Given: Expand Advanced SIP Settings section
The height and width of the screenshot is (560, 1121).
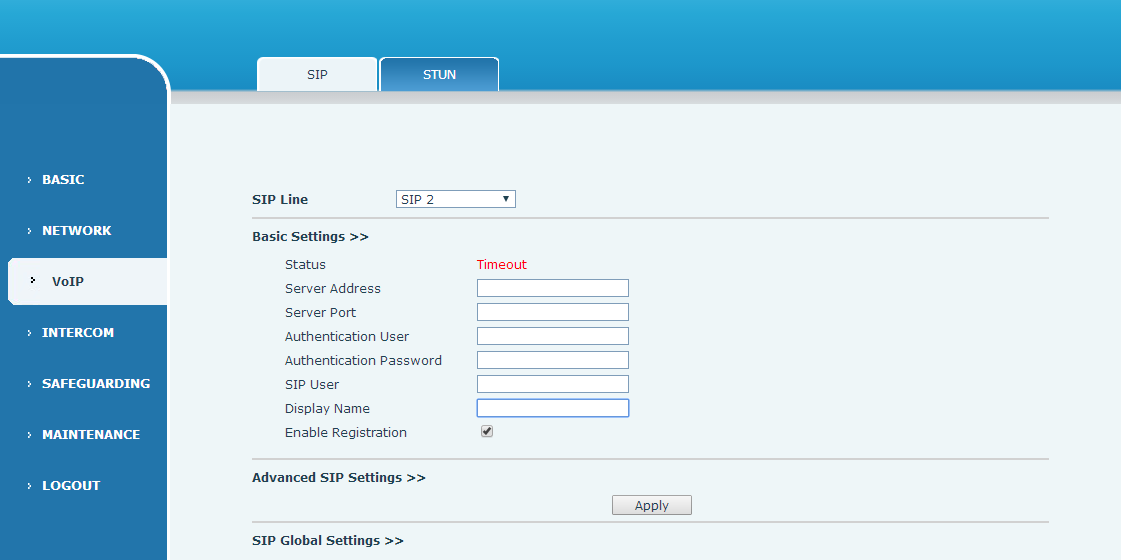Looking at the screenshot, I should coord(338,478).
